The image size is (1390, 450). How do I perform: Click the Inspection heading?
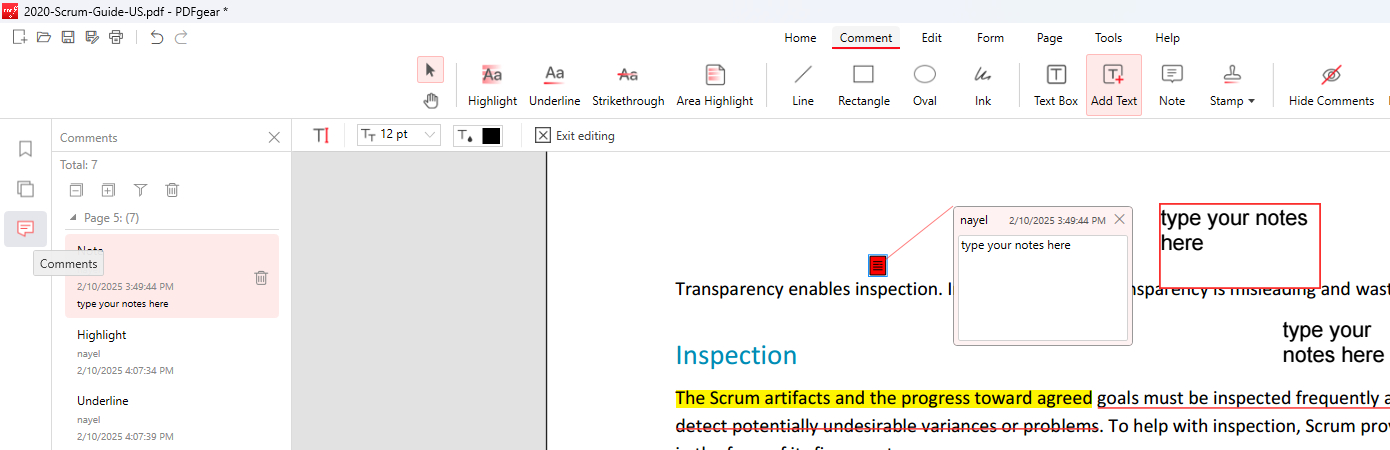pos(736,356)
